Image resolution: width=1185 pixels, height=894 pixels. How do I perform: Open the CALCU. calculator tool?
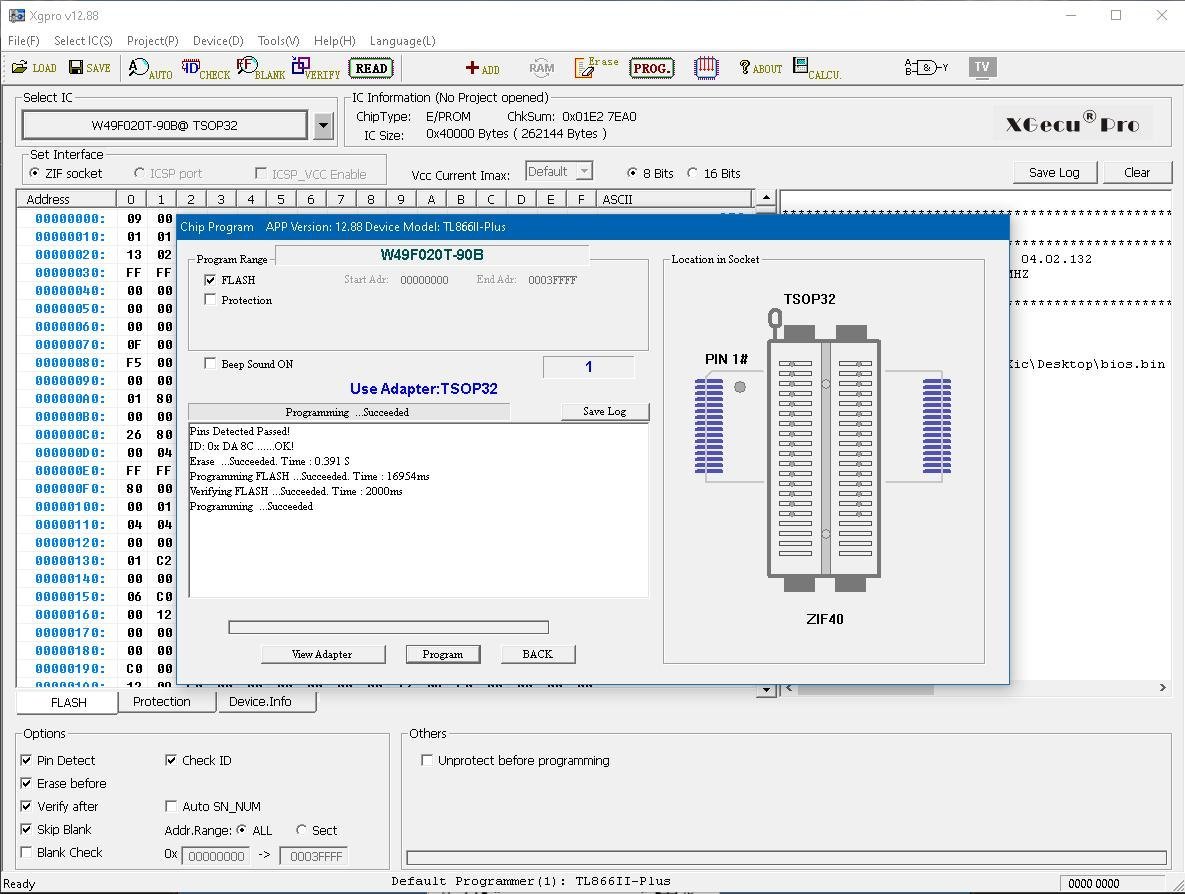point(817,69)
